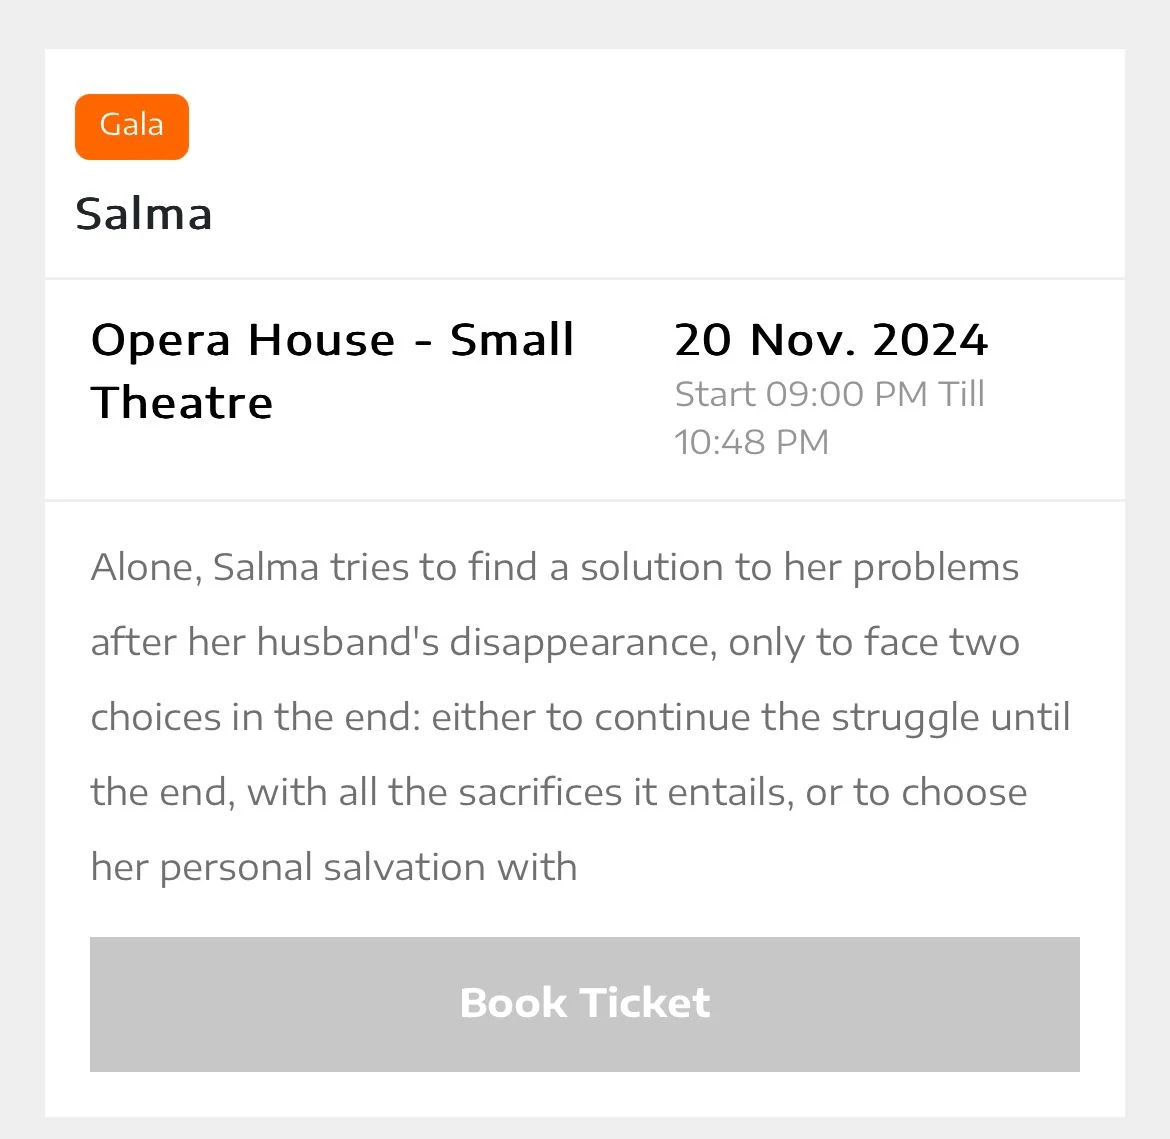Click the word problems in the description

(935, 567)
